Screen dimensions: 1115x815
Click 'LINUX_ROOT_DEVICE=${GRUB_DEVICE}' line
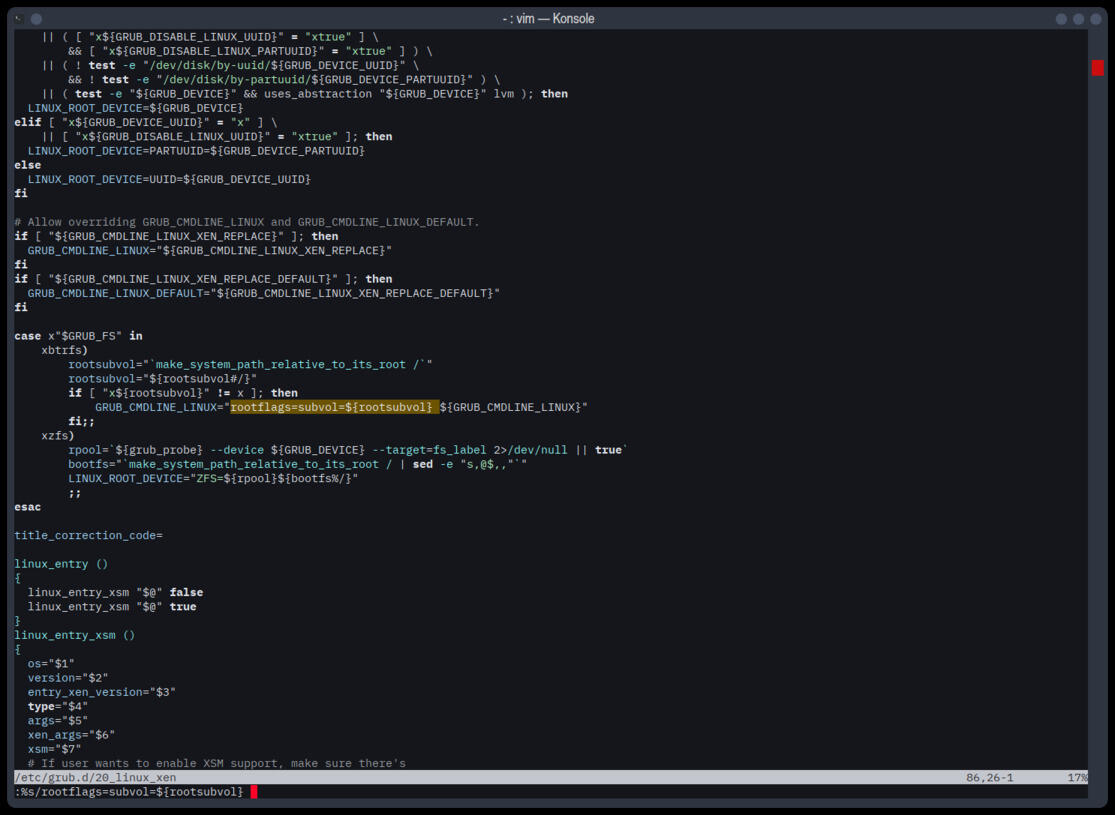136,108
